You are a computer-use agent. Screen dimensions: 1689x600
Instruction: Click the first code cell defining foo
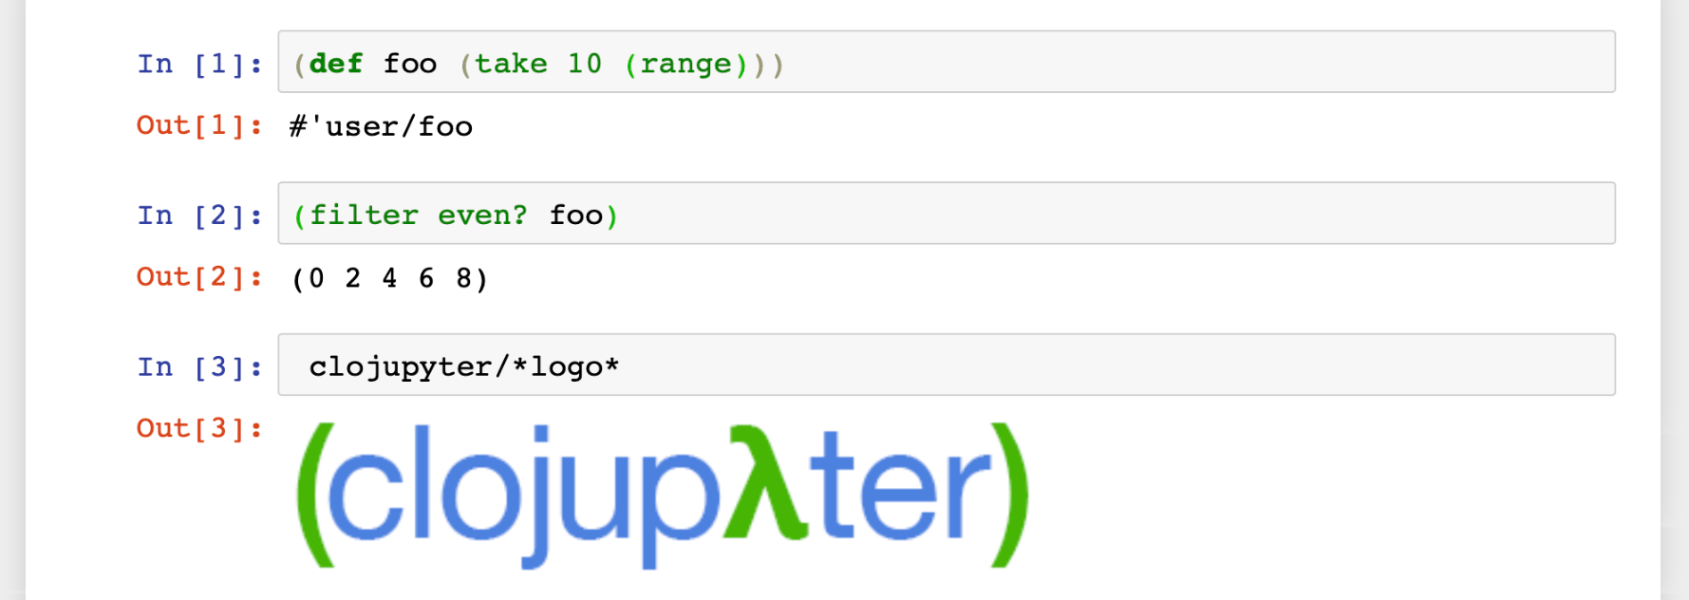[946, 62]
